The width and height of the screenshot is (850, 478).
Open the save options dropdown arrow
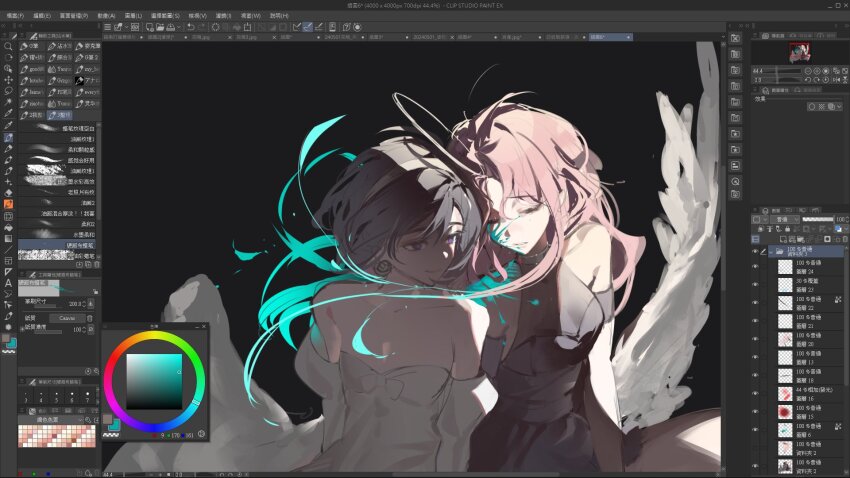tap(178, 27)
